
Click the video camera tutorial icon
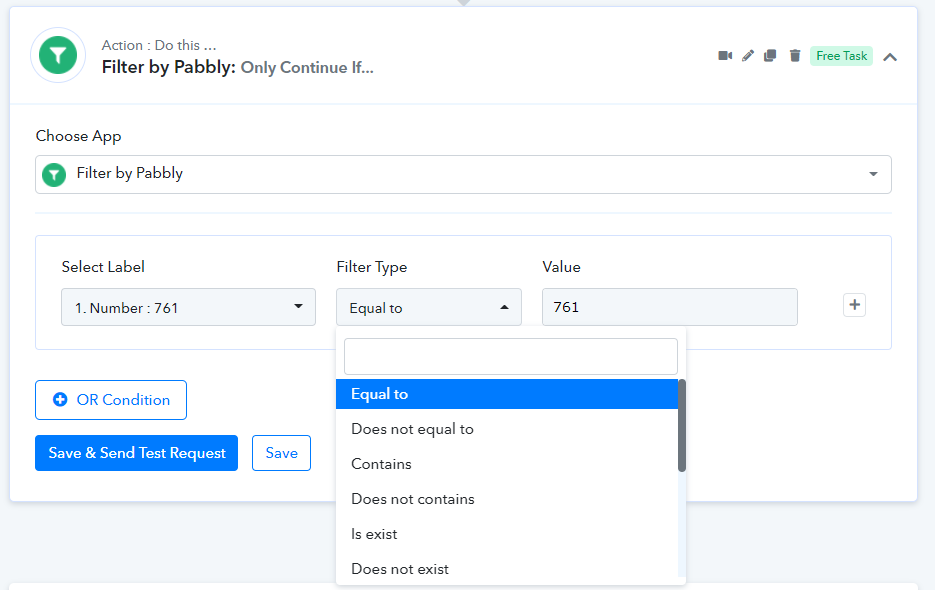coord(725,55)
